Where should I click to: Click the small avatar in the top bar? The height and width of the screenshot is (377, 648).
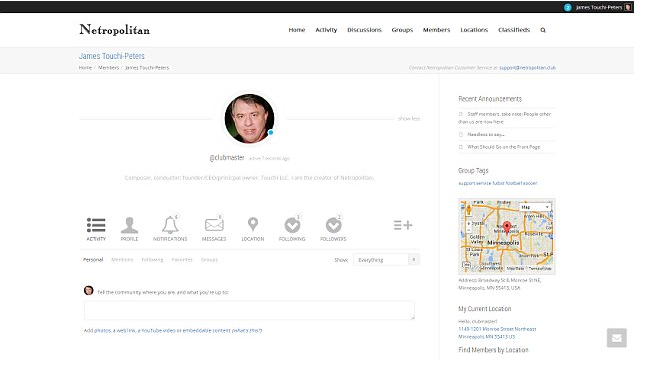(628, 7)
